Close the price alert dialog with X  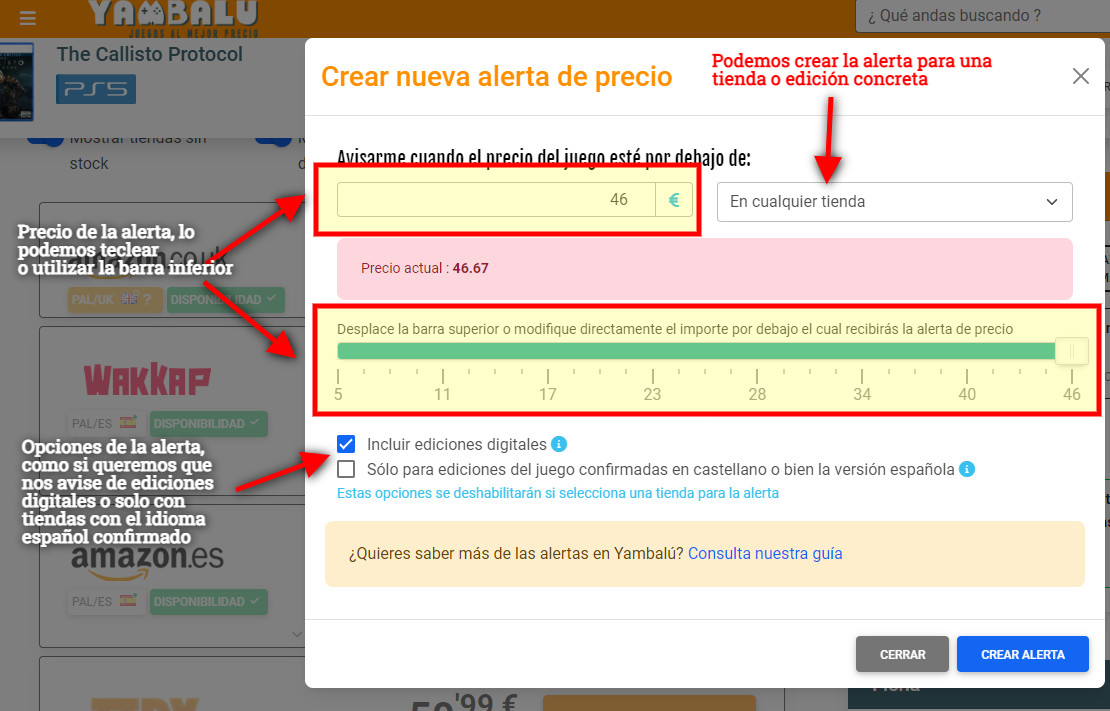coord(1080,76)
